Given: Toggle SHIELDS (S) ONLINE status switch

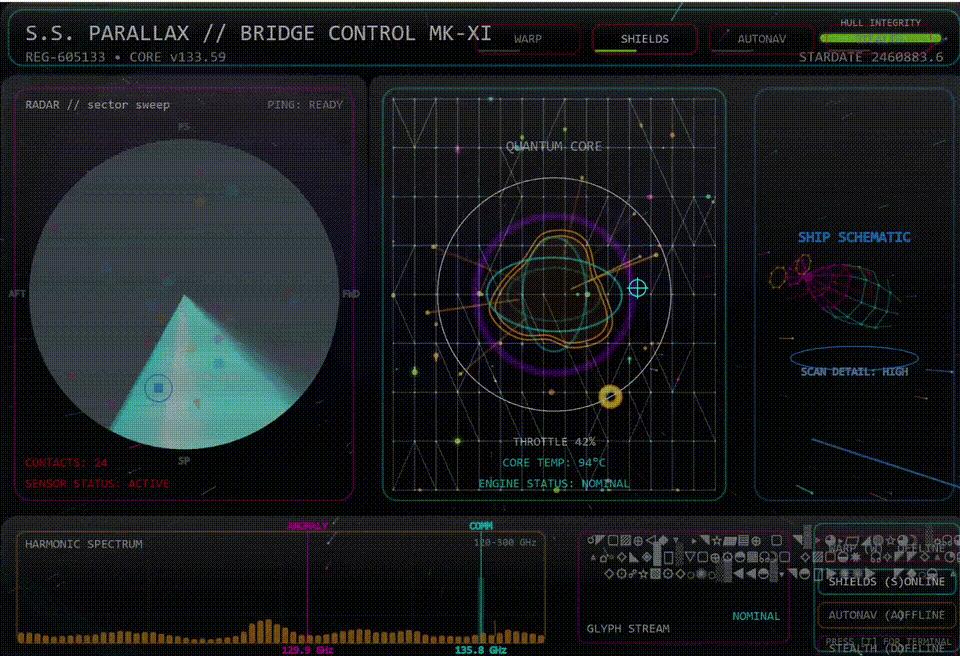Looking at the screenshot, I should tap(886, 582).
